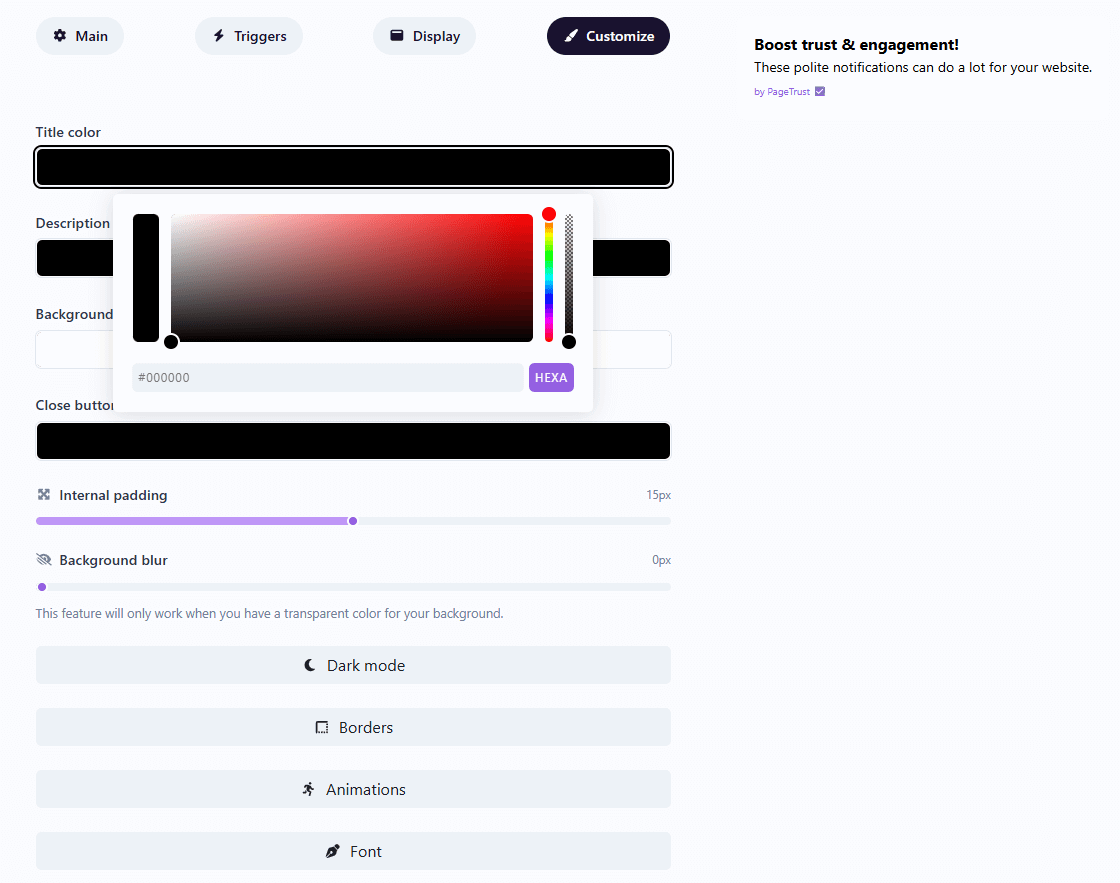Click the Close button color swatch

tap(353, 441)
